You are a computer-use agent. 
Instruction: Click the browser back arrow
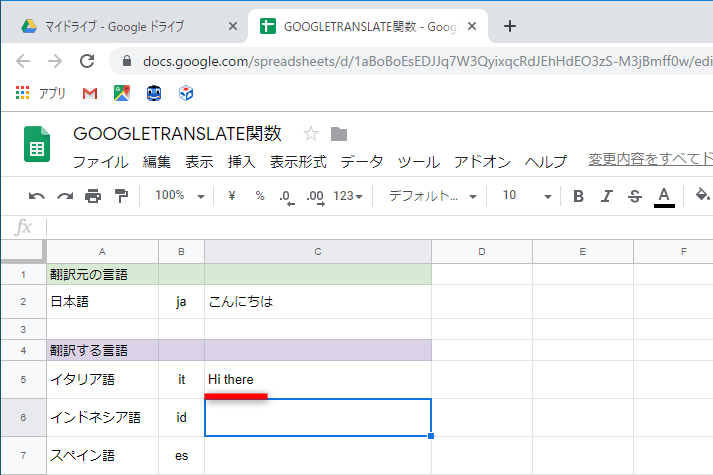tap(23, 61)
